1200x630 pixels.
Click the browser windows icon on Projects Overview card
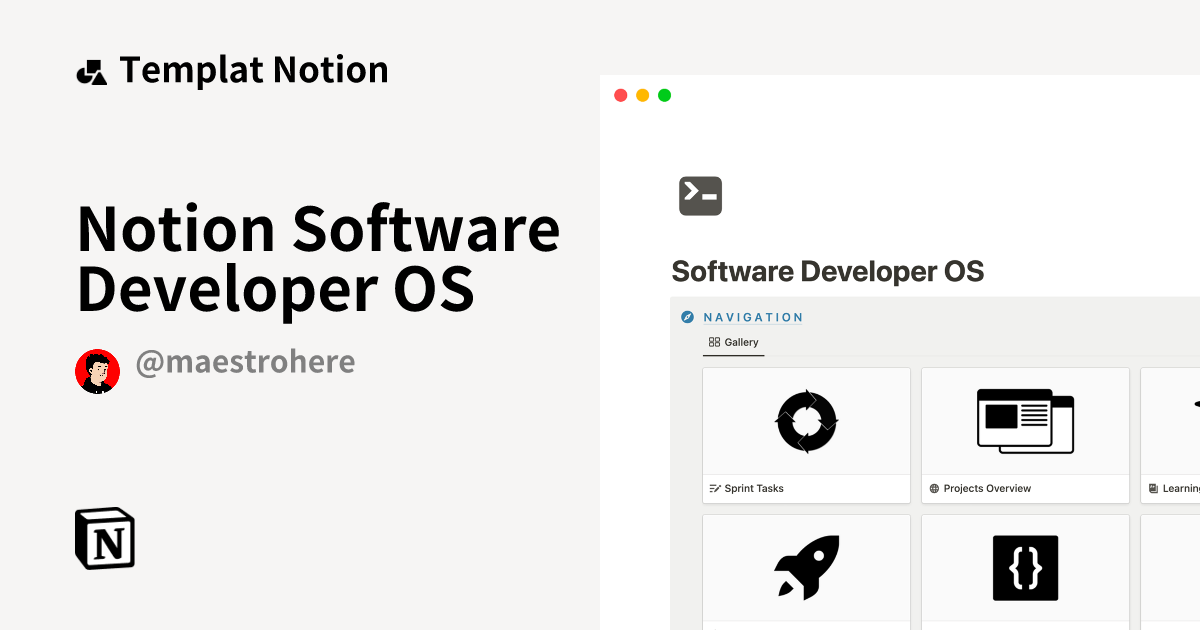point(1025,421)
